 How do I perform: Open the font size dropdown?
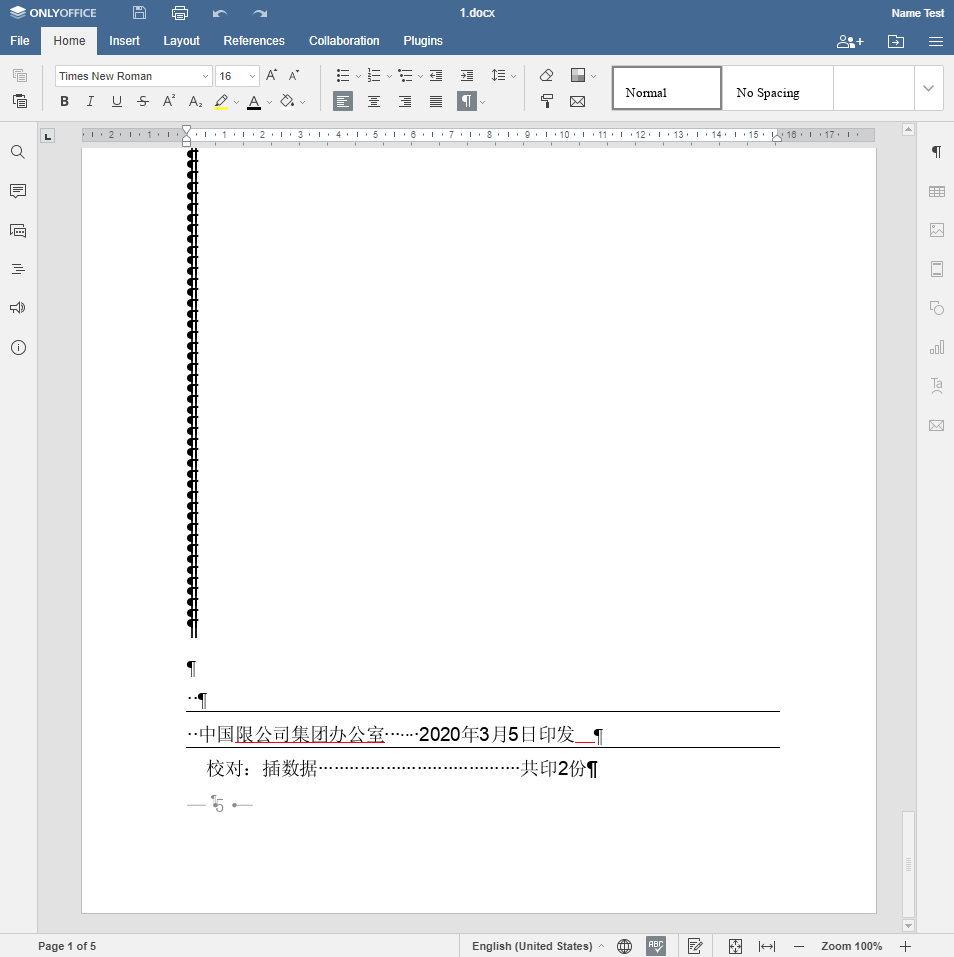(253, 75)
